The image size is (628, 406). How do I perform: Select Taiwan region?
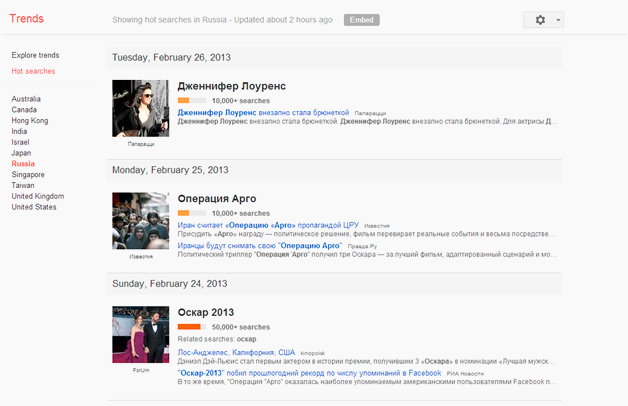tap(23, 185)
